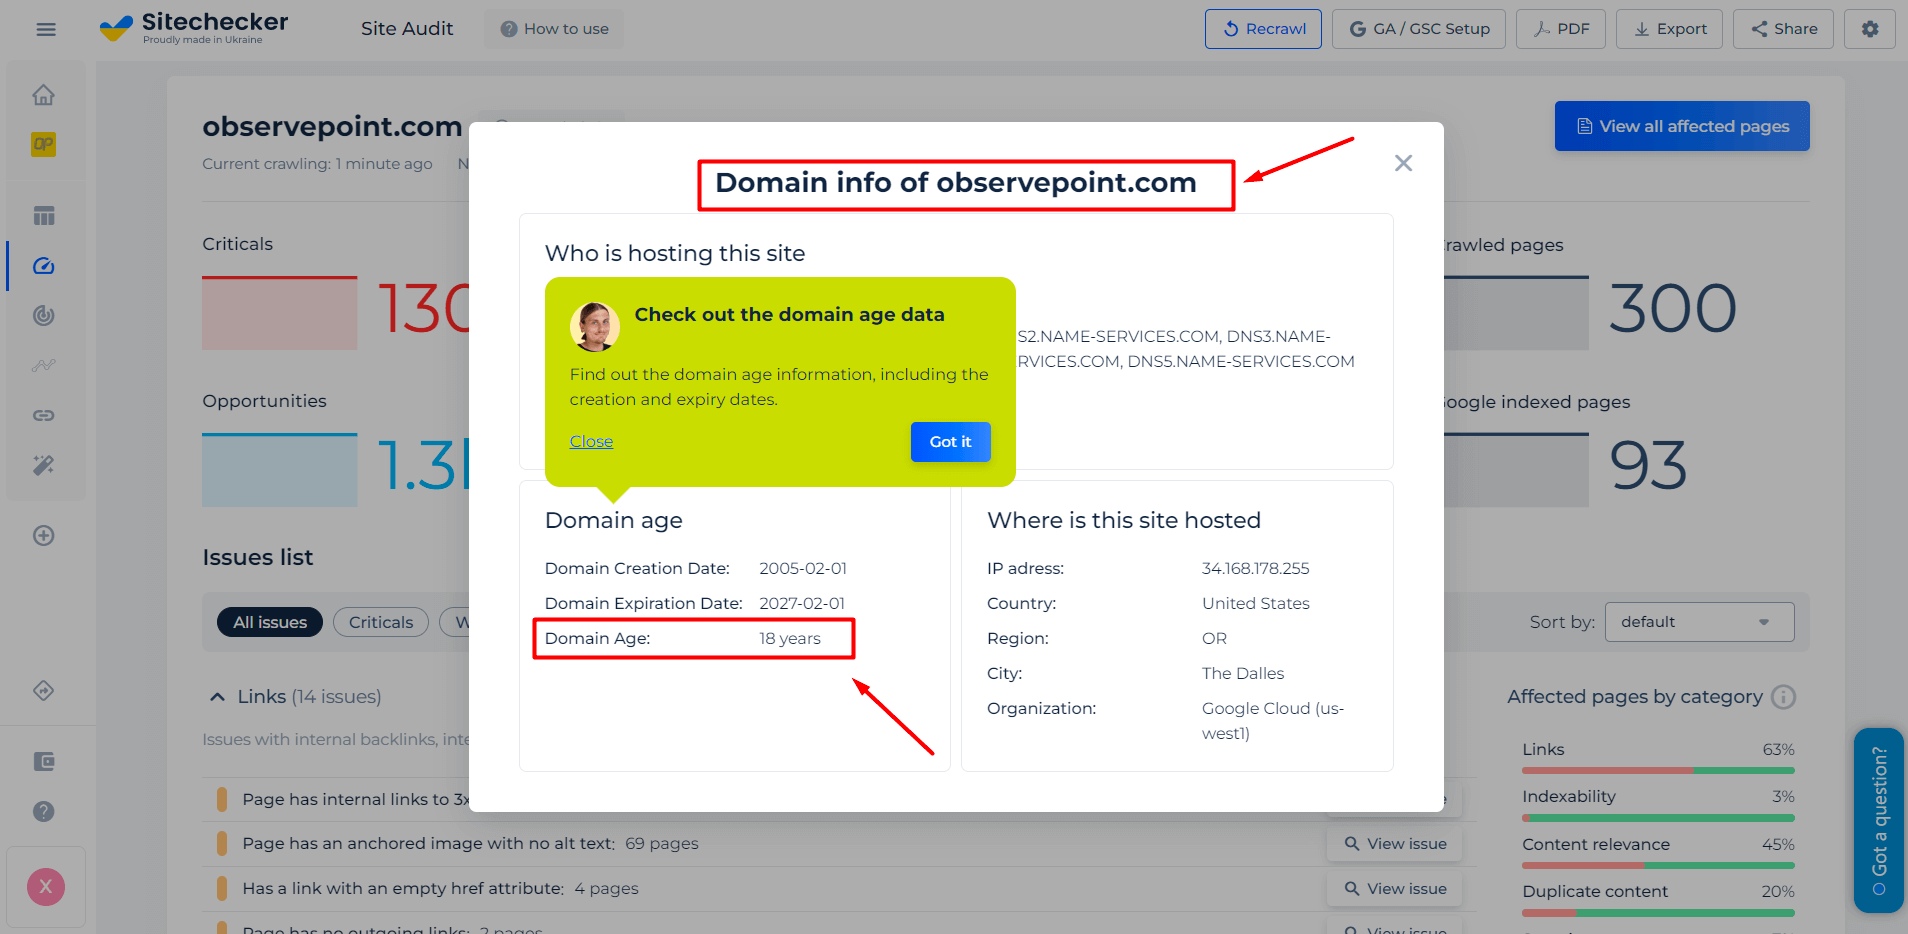Click the Google indexed pages count 93
This screenshot has height=934, width=1908.
[1648, 466]
